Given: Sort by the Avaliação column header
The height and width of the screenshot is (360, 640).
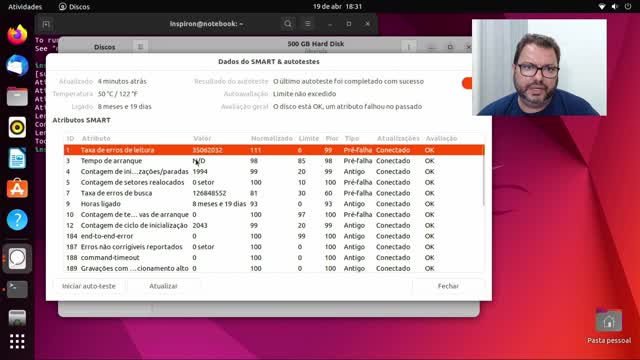Looking at the screenshot, I should (441, 138).
